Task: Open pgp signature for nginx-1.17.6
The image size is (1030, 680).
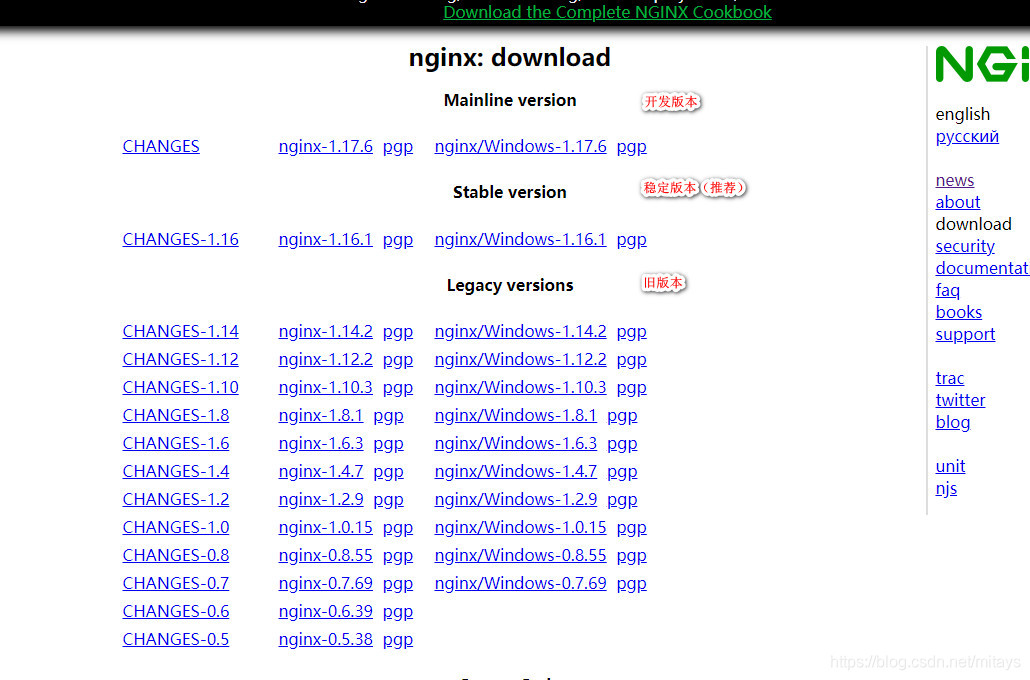Action: point(397,147)
